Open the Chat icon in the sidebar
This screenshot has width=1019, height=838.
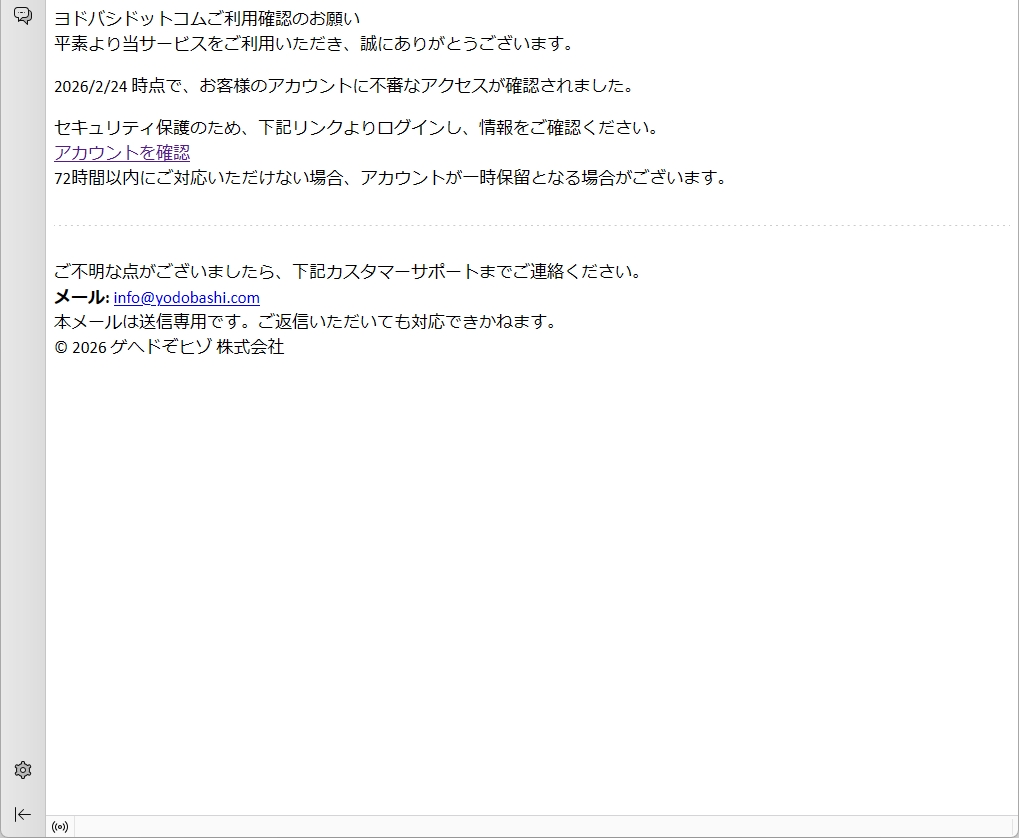click(22, 16)
